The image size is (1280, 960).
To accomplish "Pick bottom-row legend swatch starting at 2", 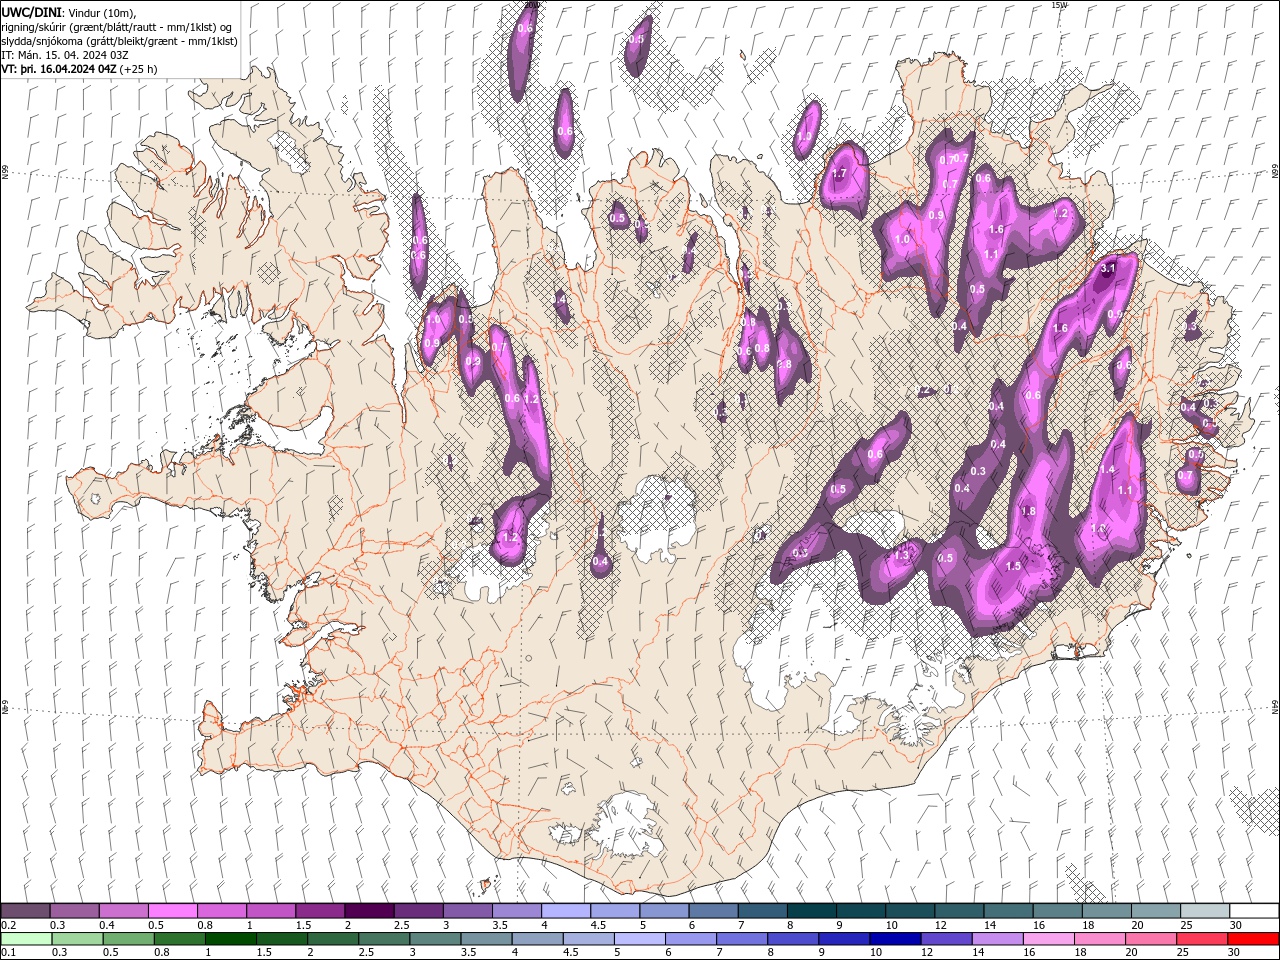I will (332, 939).
